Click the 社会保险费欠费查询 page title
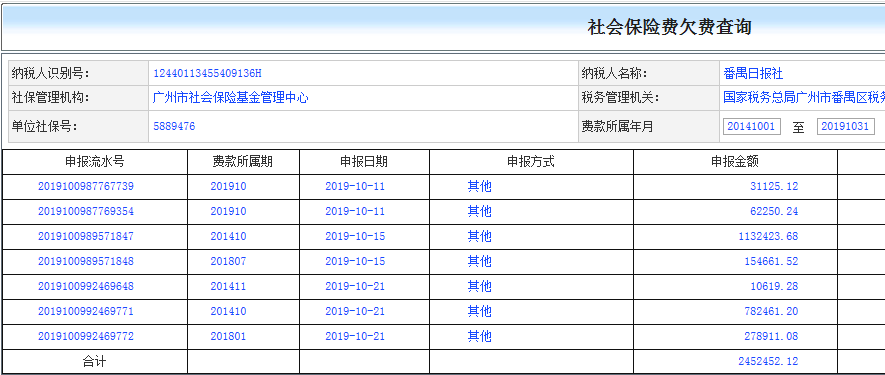This screenshot has width=885, height=375. (669, 27)
